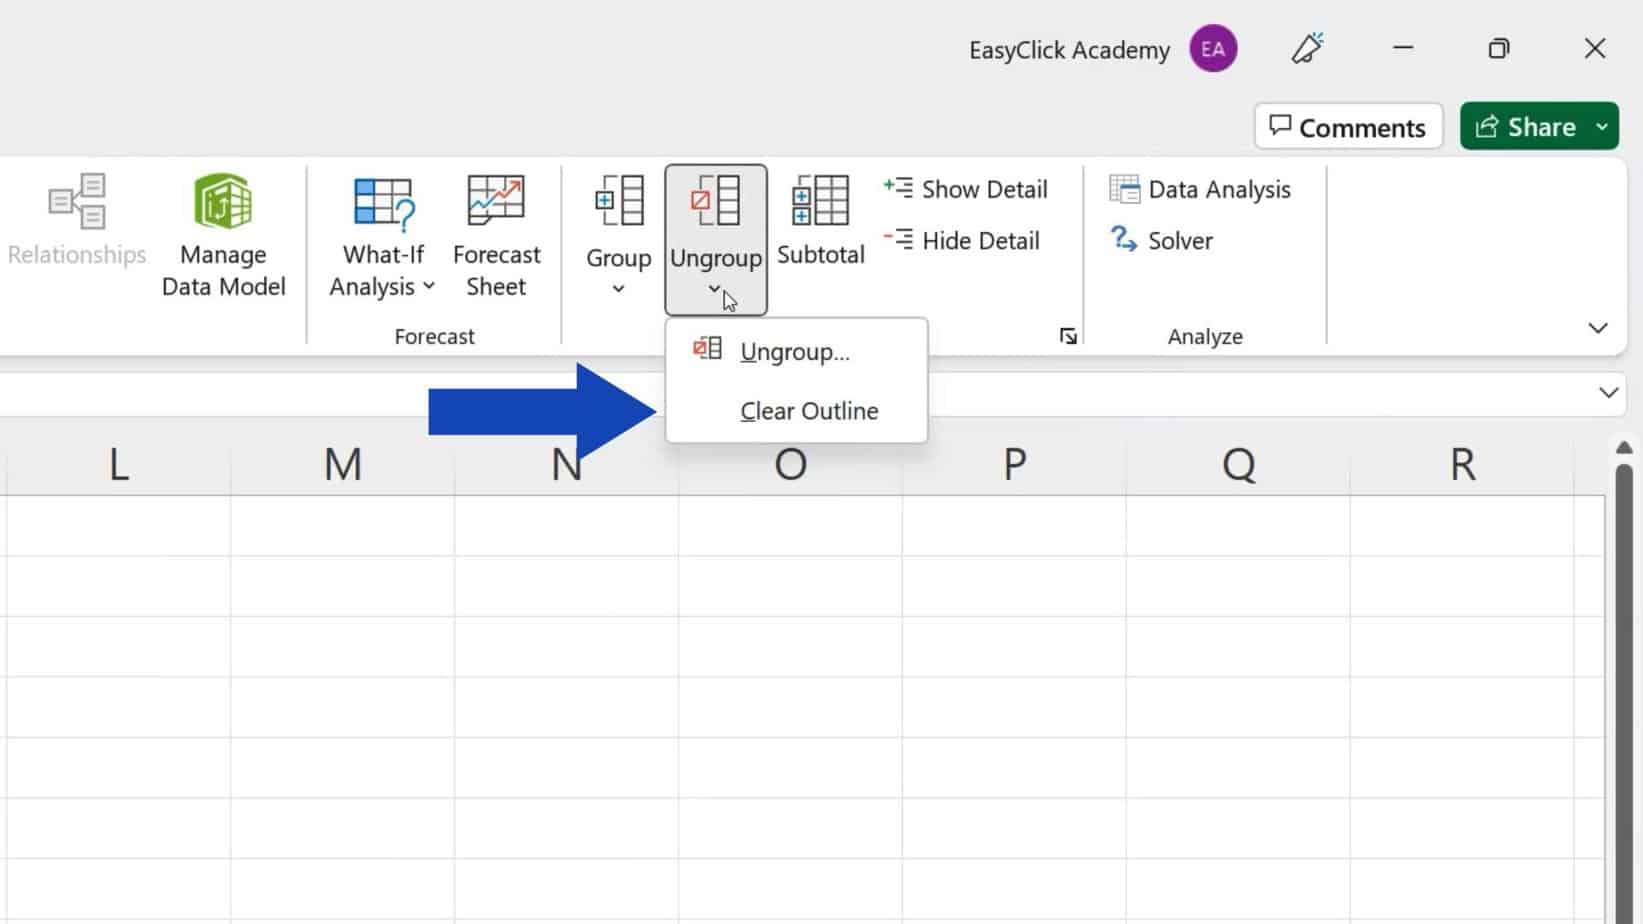This screenshot has width=1643, height=924.
Task: Select Ungroup from the open menu
Action: click(795, 350)
